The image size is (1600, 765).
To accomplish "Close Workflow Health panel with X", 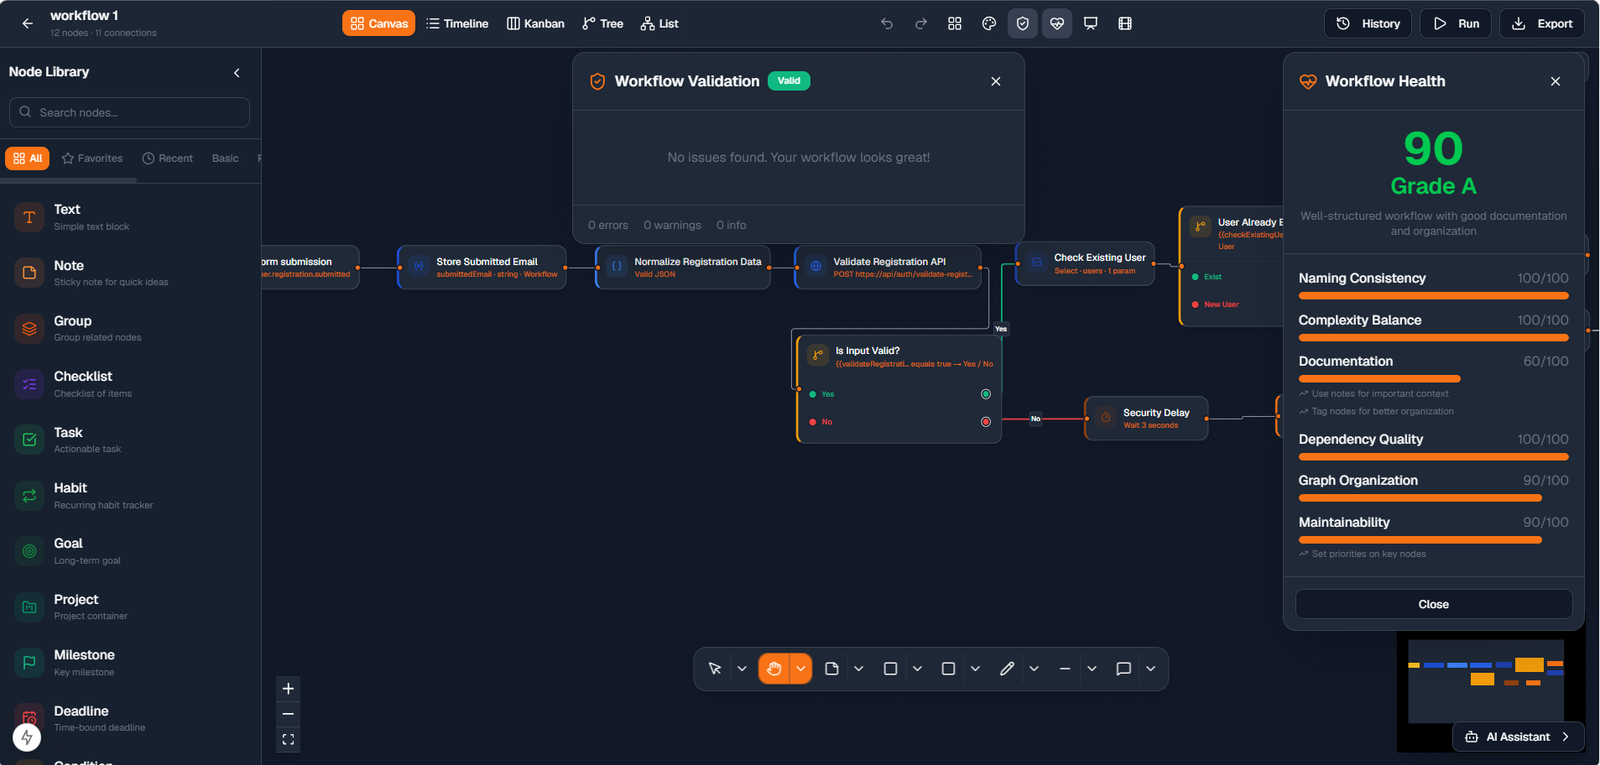I will 1556,82.
